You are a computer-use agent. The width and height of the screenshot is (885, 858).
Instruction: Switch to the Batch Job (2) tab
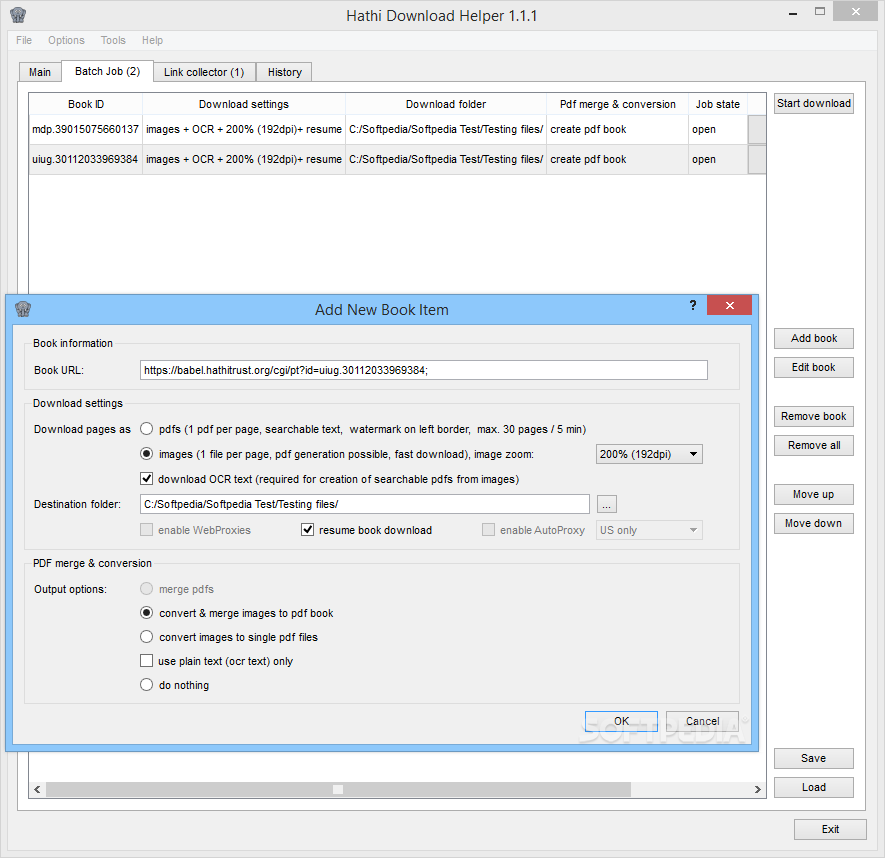(x=107, y=71)
